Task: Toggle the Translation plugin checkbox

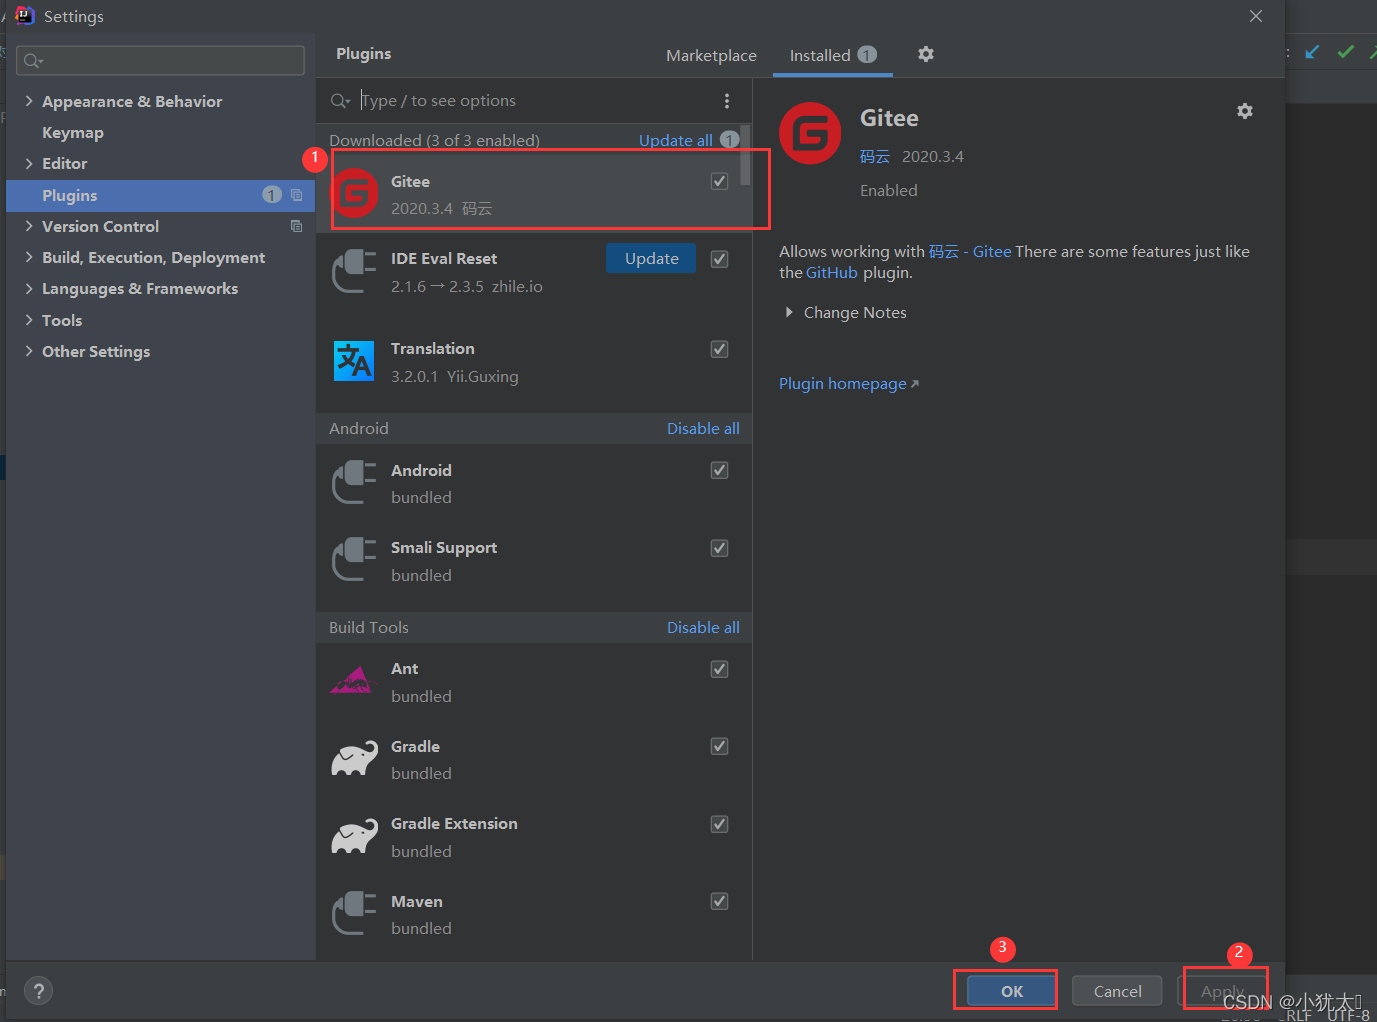Action: coord(719,349)
